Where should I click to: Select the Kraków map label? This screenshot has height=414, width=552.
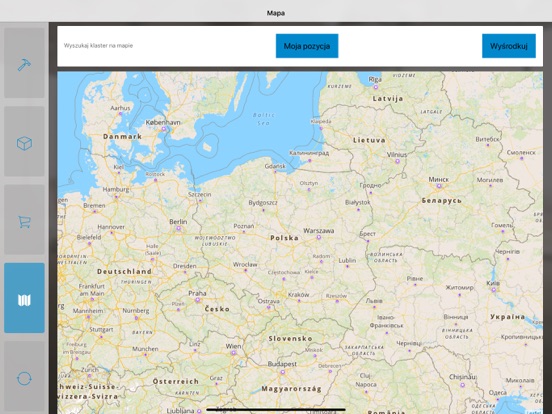click(299, 295)
